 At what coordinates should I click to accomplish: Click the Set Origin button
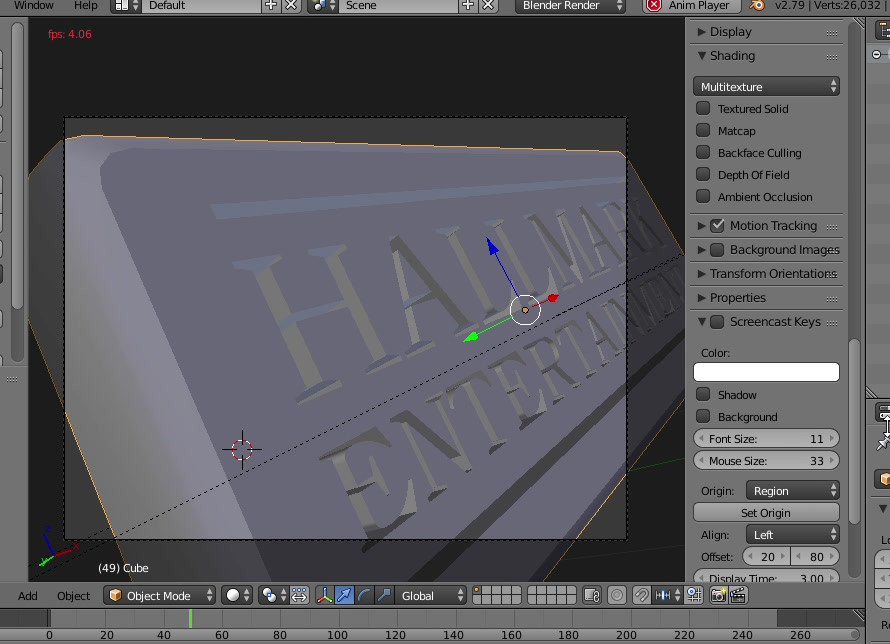tap(766, 513)
